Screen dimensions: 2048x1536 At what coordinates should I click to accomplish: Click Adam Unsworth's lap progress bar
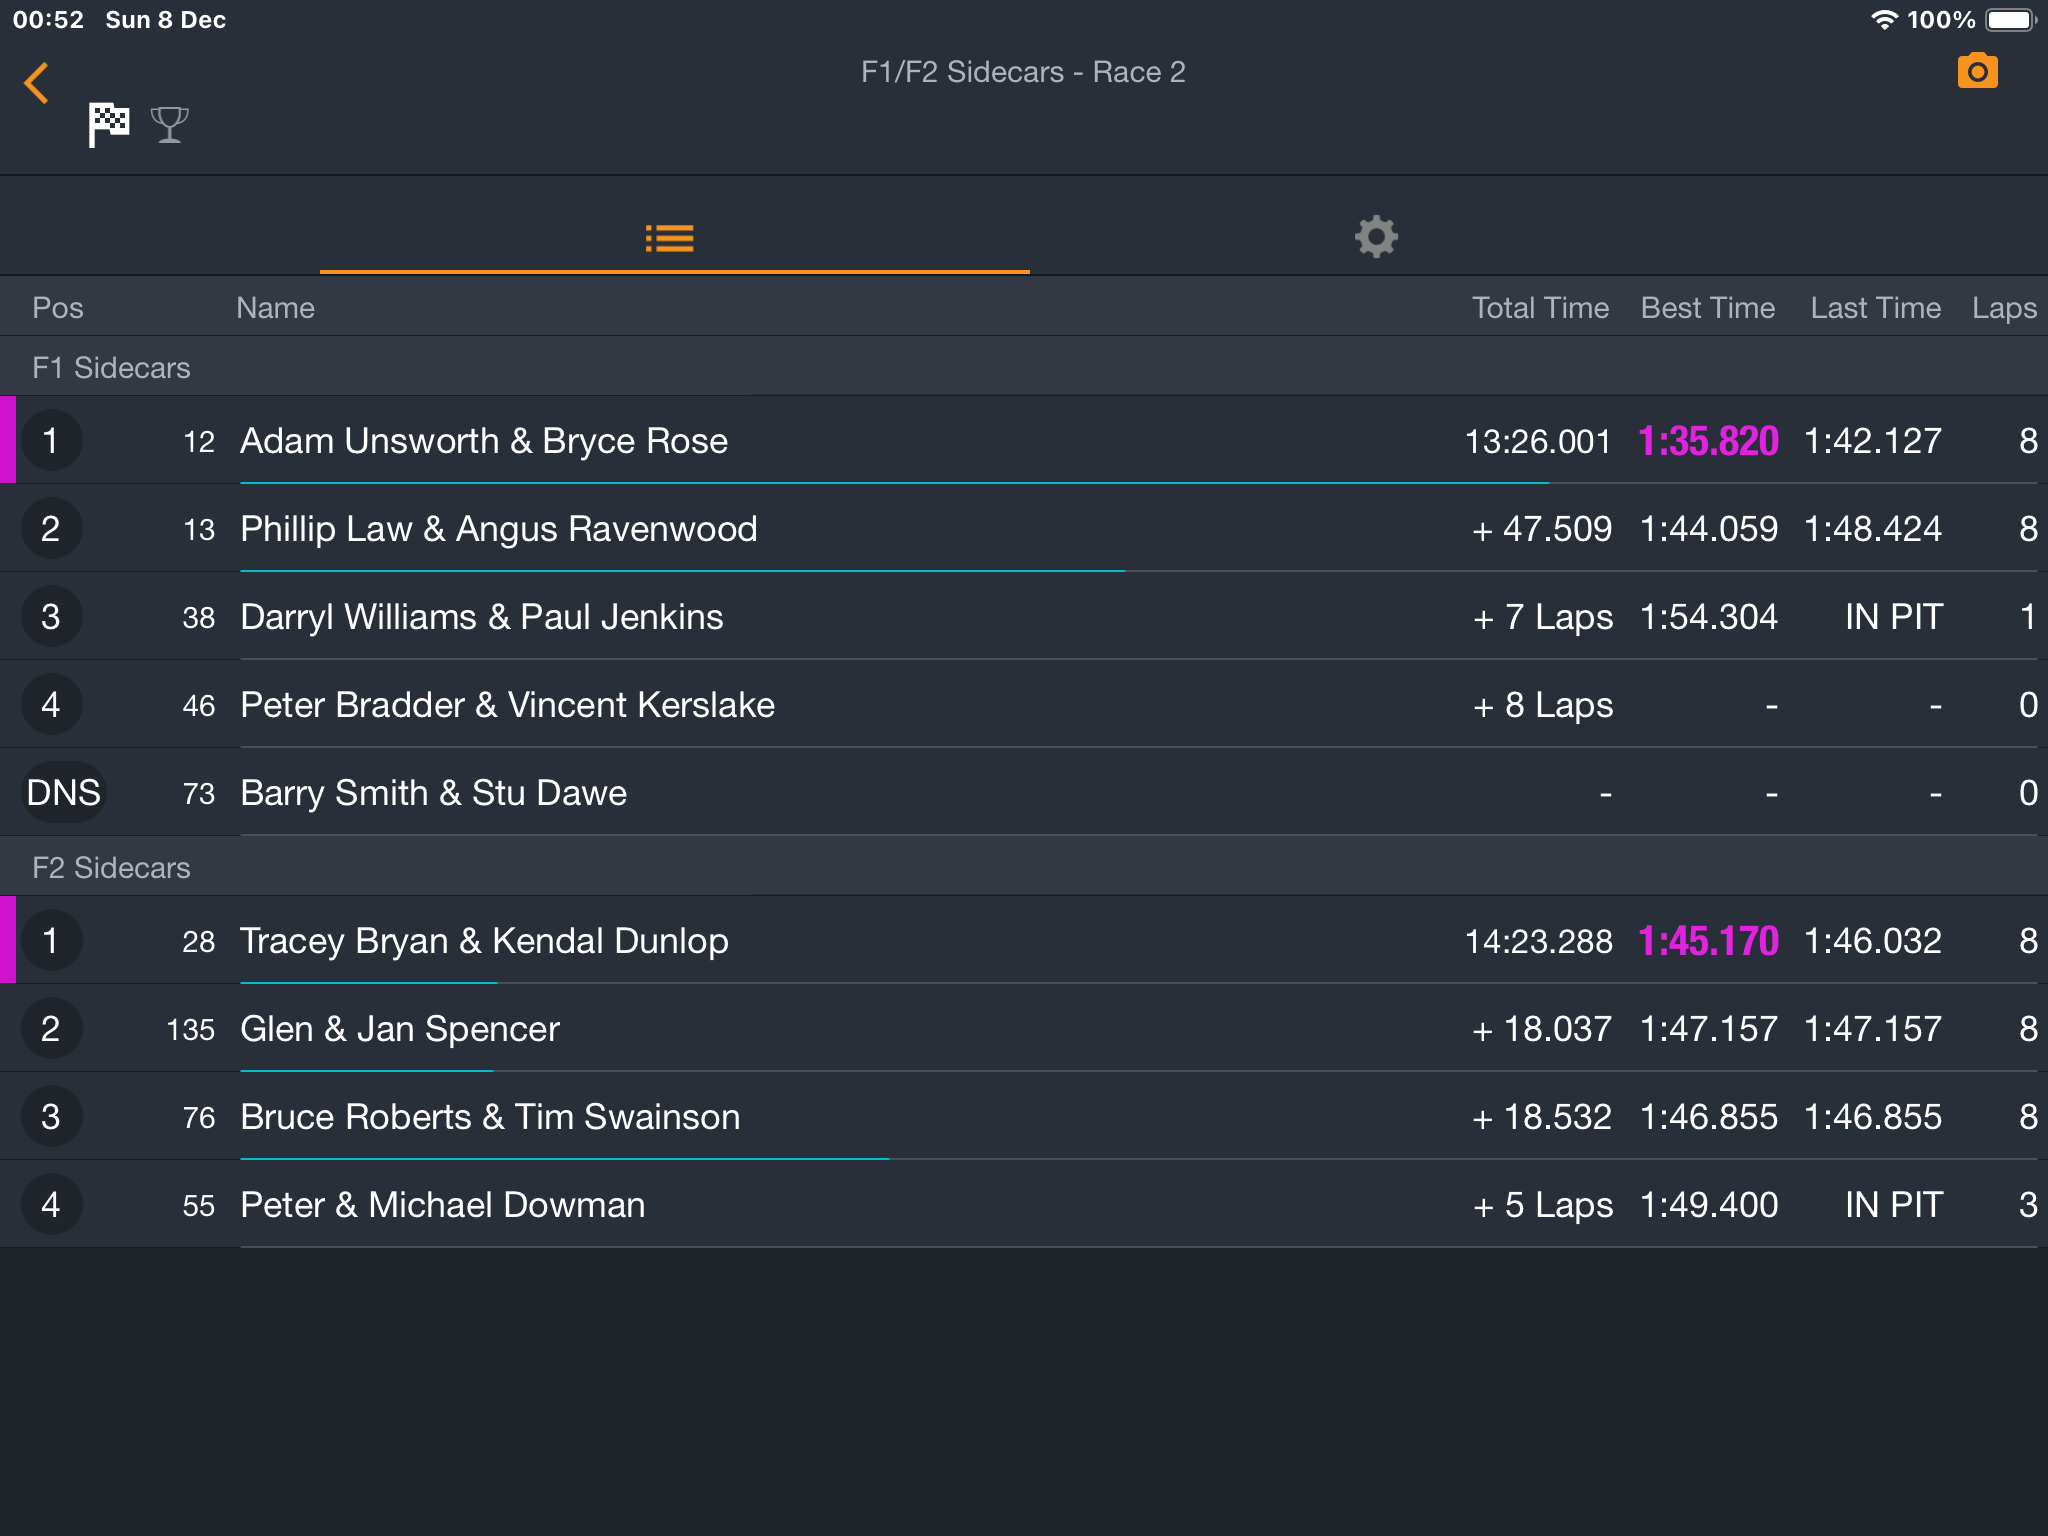click(894, 483)
